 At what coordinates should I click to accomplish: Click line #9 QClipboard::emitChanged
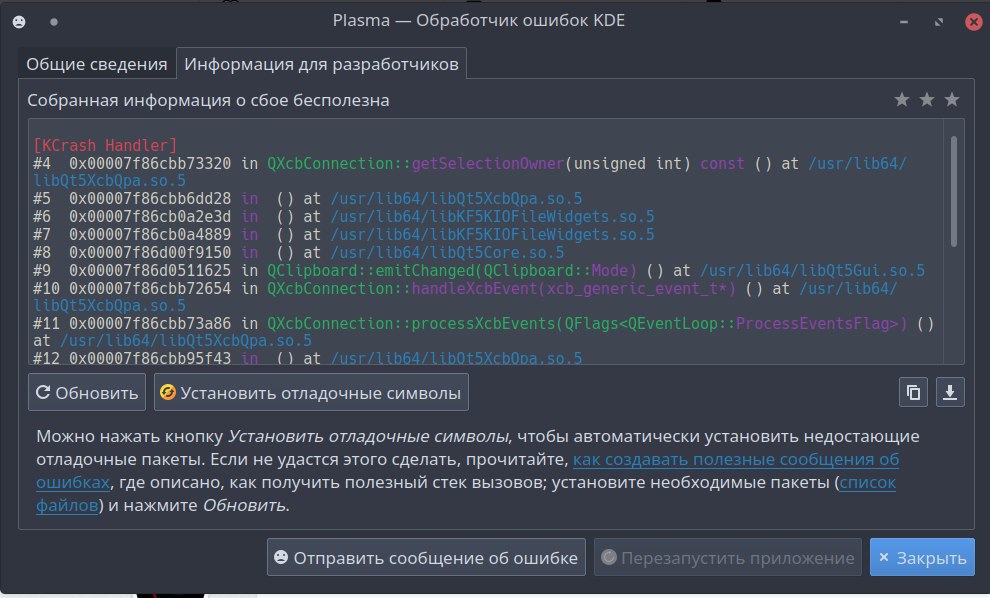coord(479,271)
